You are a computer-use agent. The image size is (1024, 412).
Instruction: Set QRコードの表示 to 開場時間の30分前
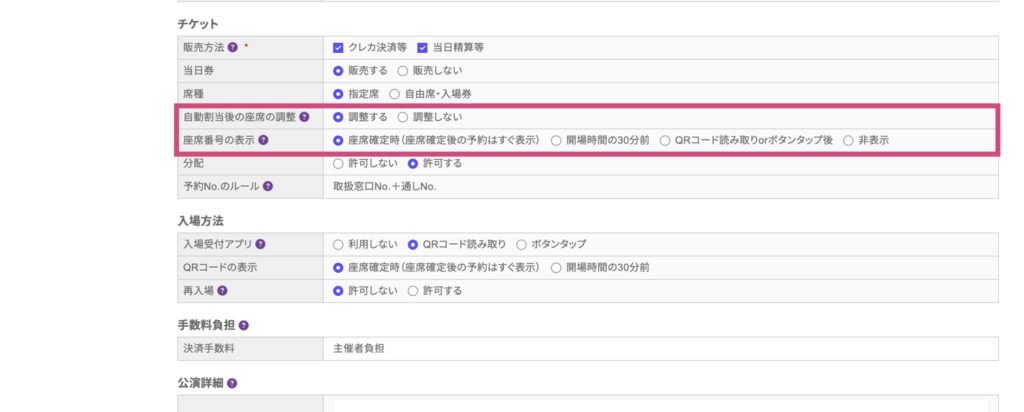click(556, 267)
